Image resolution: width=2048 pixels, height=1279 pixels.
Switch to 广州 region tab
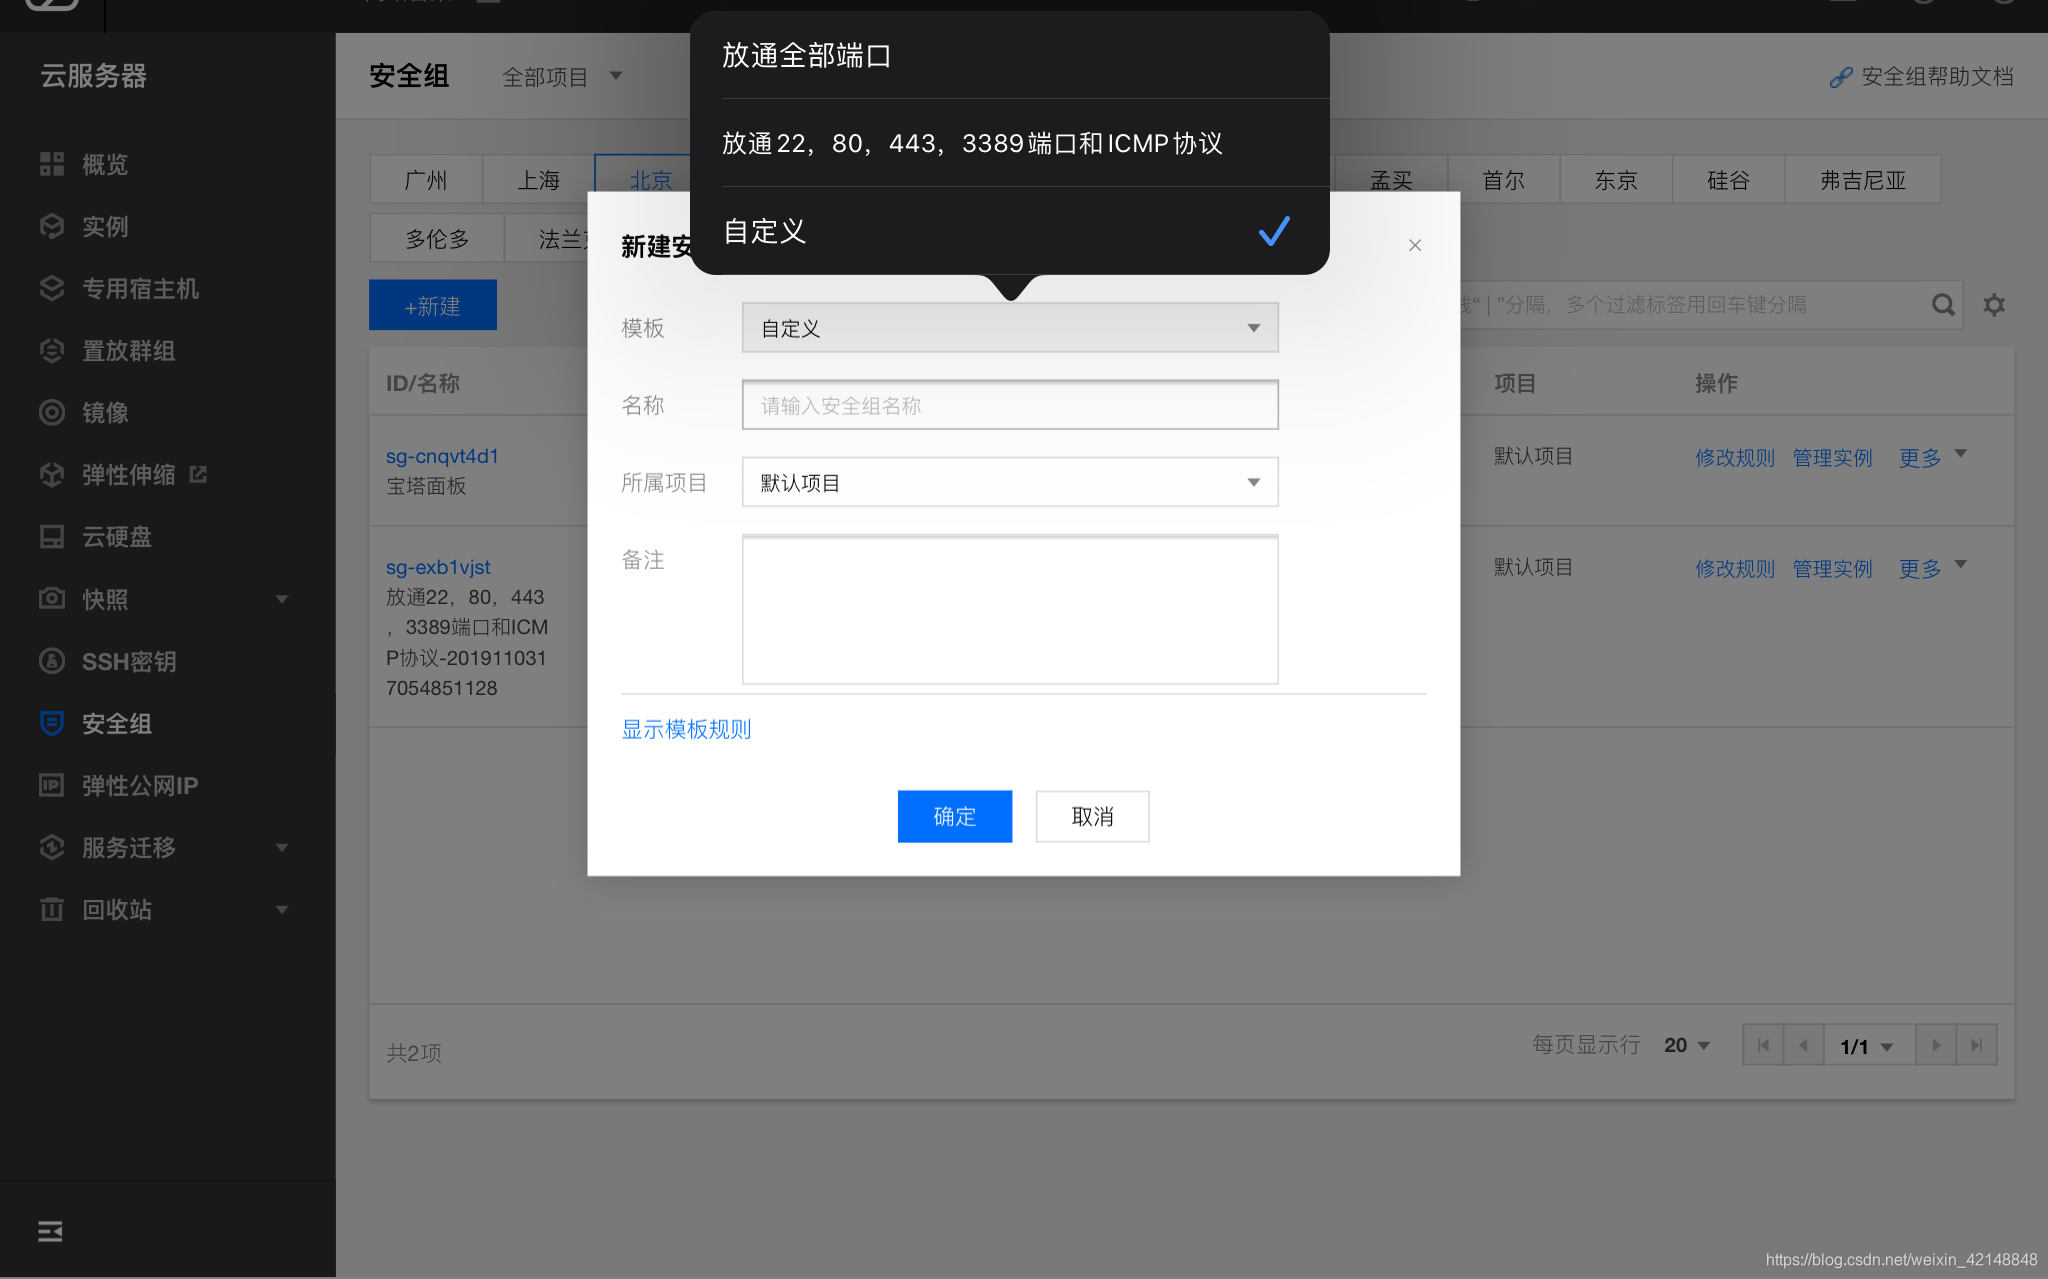pyautogui.click(x=426, y=180)
